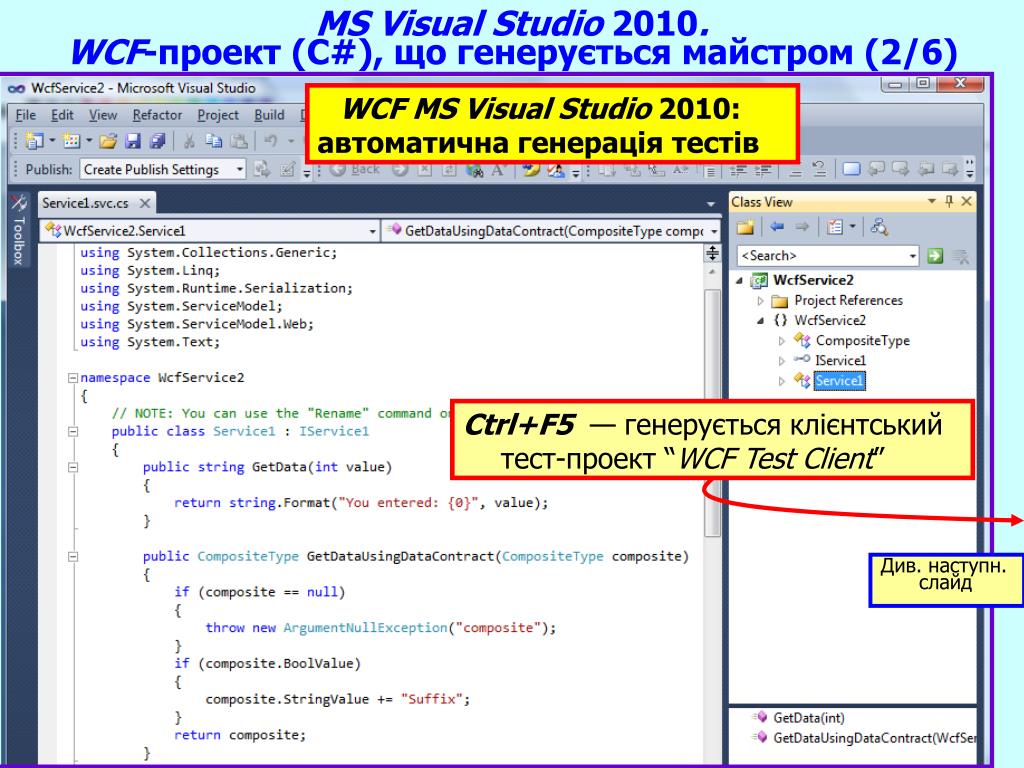
Task: Open the File menu
Action: coord(25,116)
